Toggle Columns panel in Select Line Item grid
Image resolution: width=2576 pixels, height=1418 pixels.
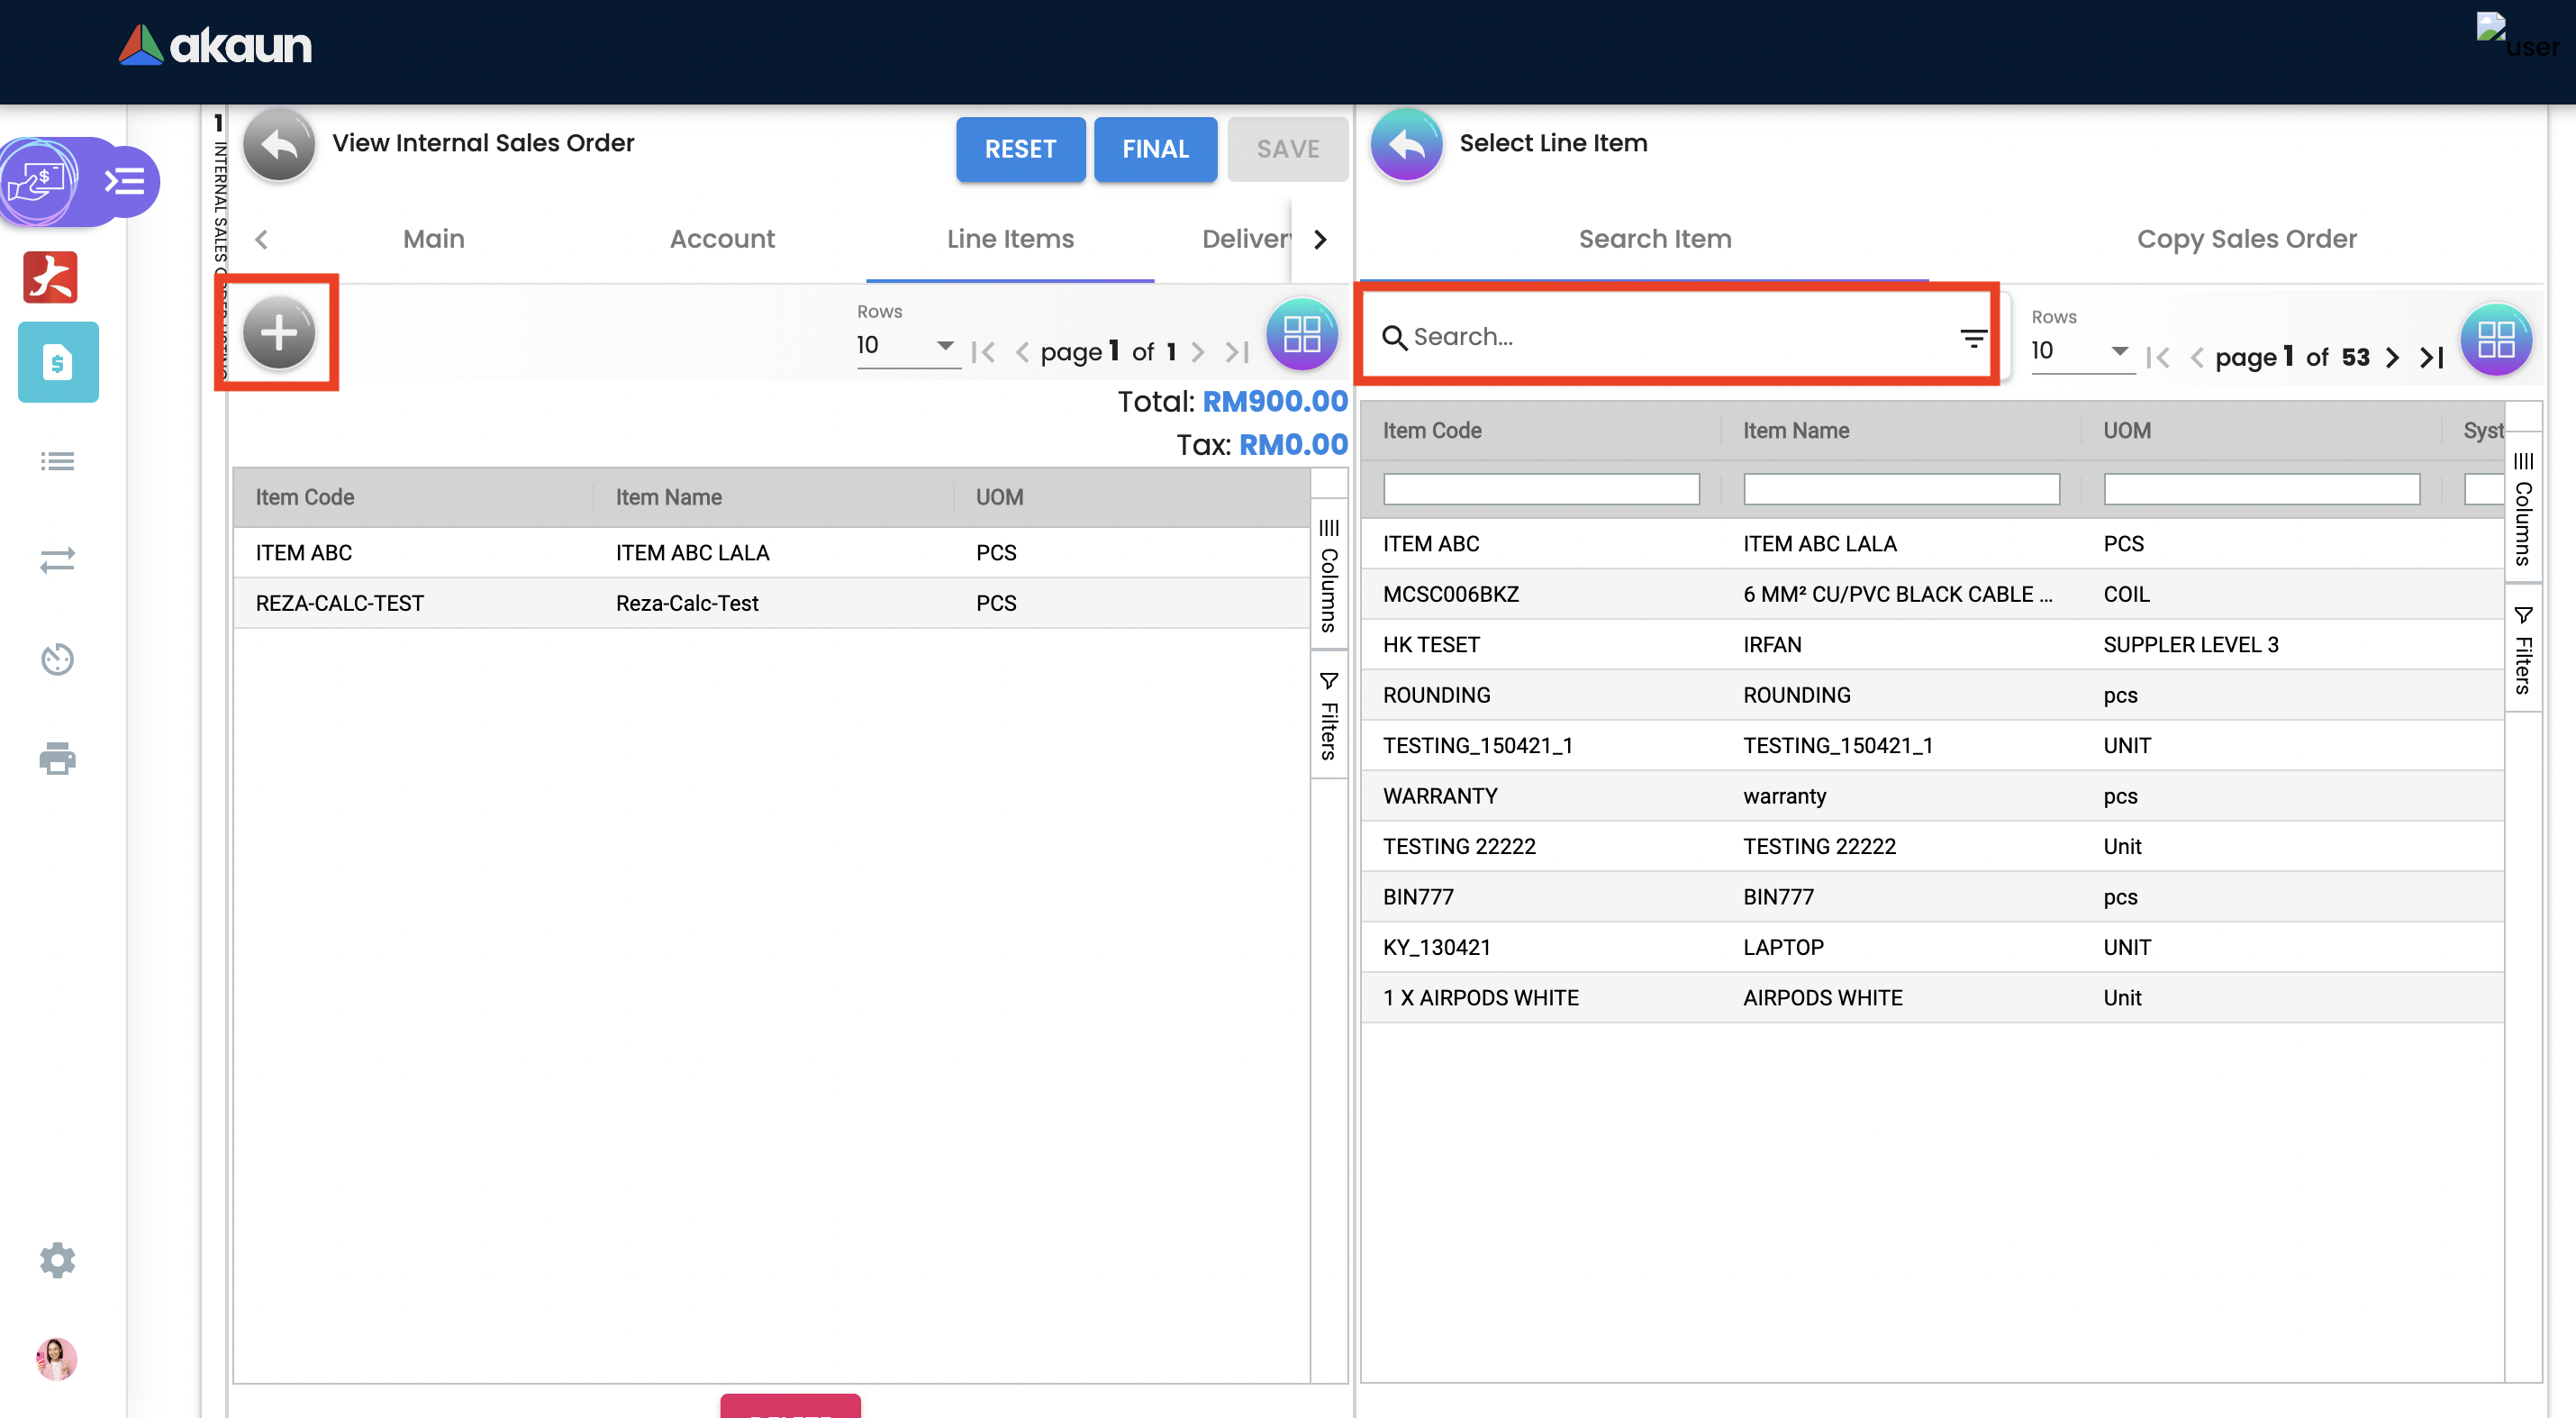tap(2522, 510)
